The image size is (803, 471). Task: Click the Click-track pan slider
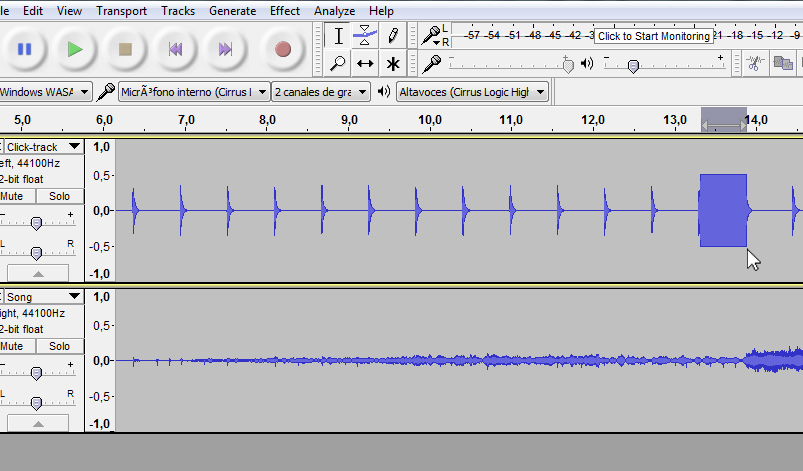click(36, 253)
